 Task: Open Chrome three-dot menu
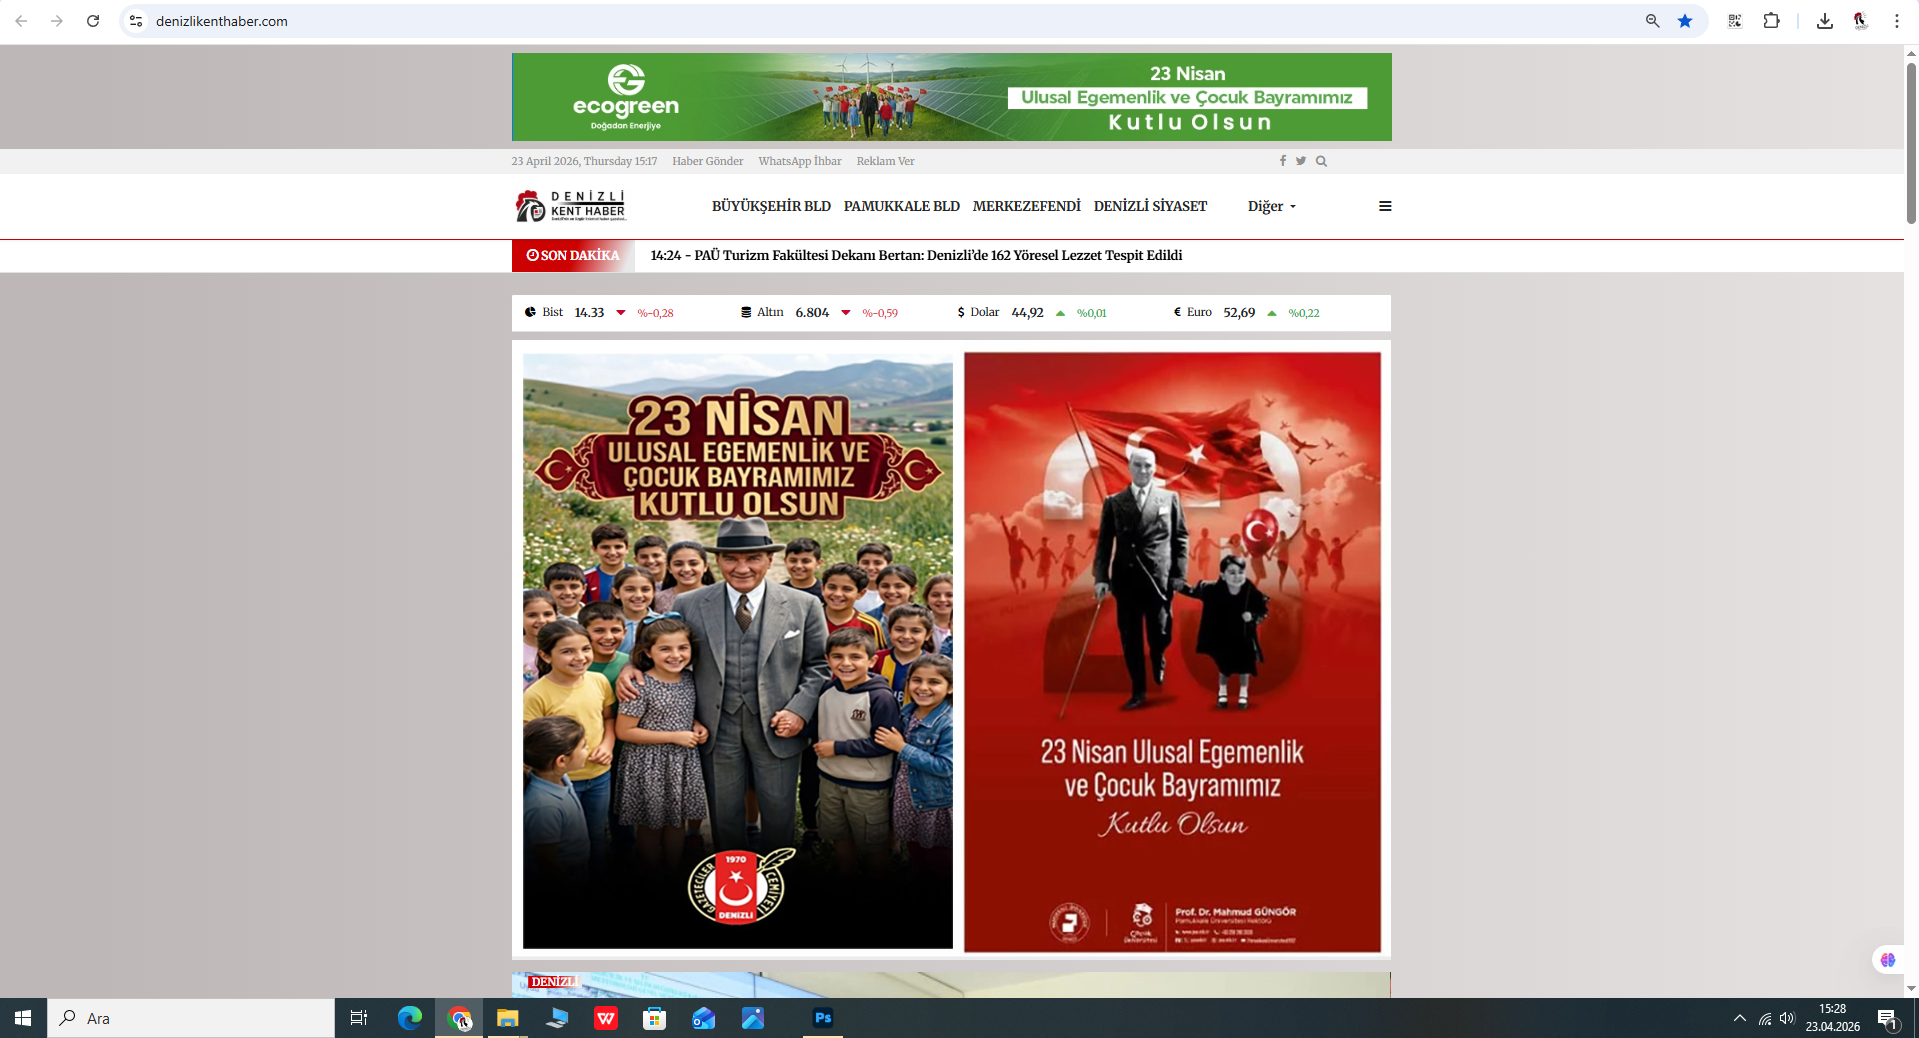(x=1896, y=21)
